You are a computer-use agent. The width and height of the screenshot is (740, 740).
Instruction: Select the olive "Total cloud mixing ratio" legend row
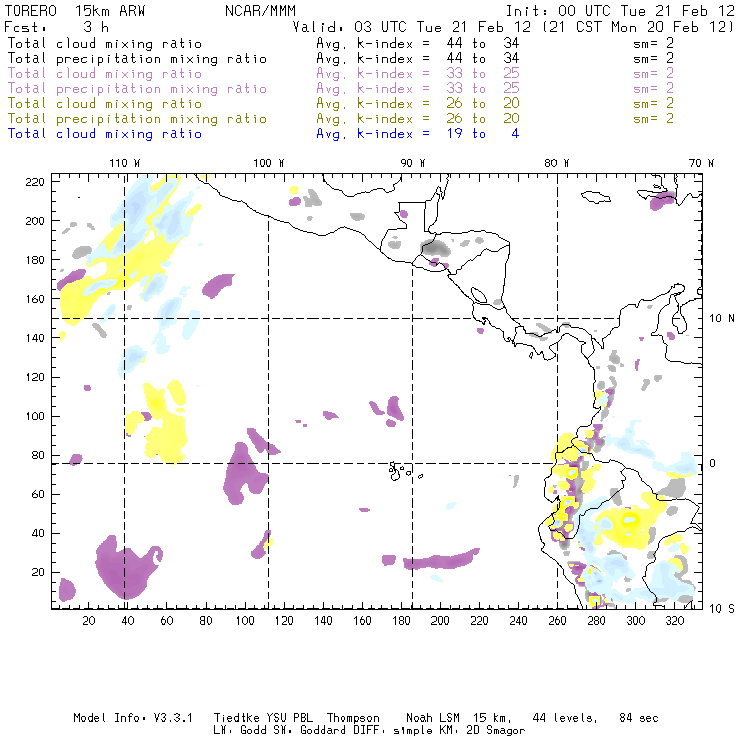click(x=105, y=104)
